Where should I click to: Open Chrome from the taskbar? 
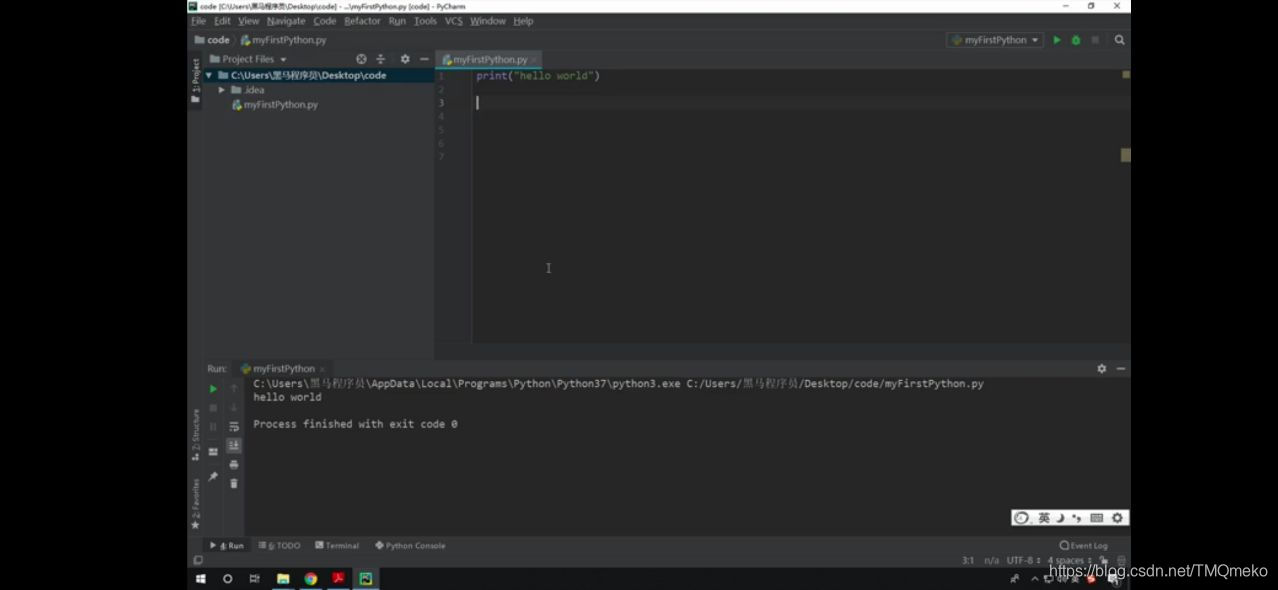pyautogui.click(x=310, y=578)
